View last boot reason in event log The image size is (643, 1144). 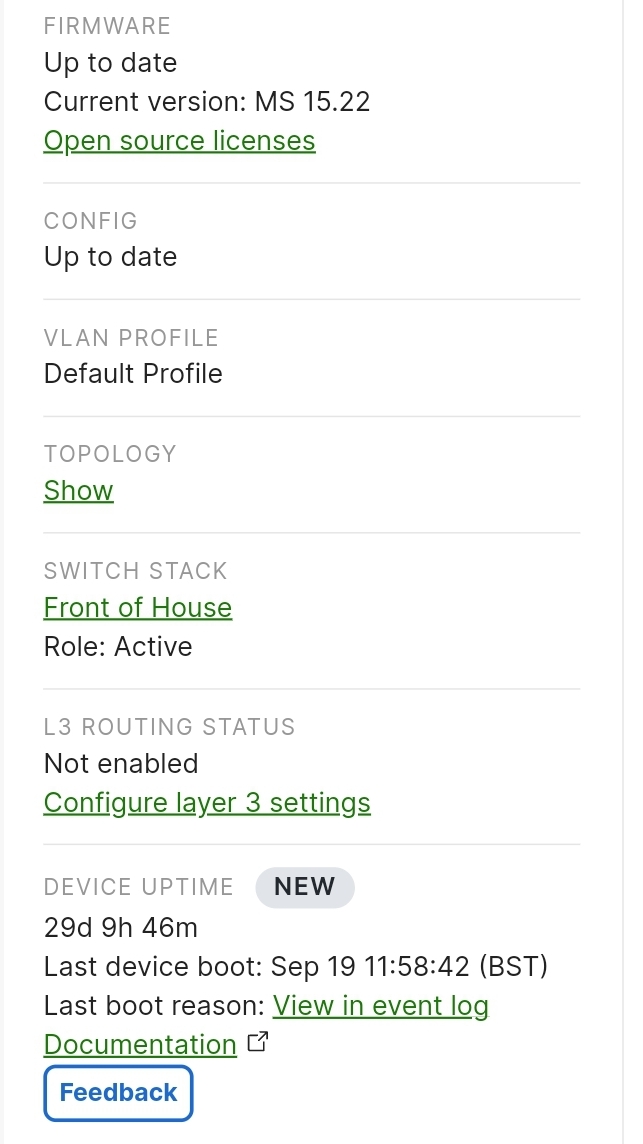[x=380, y=1005]
